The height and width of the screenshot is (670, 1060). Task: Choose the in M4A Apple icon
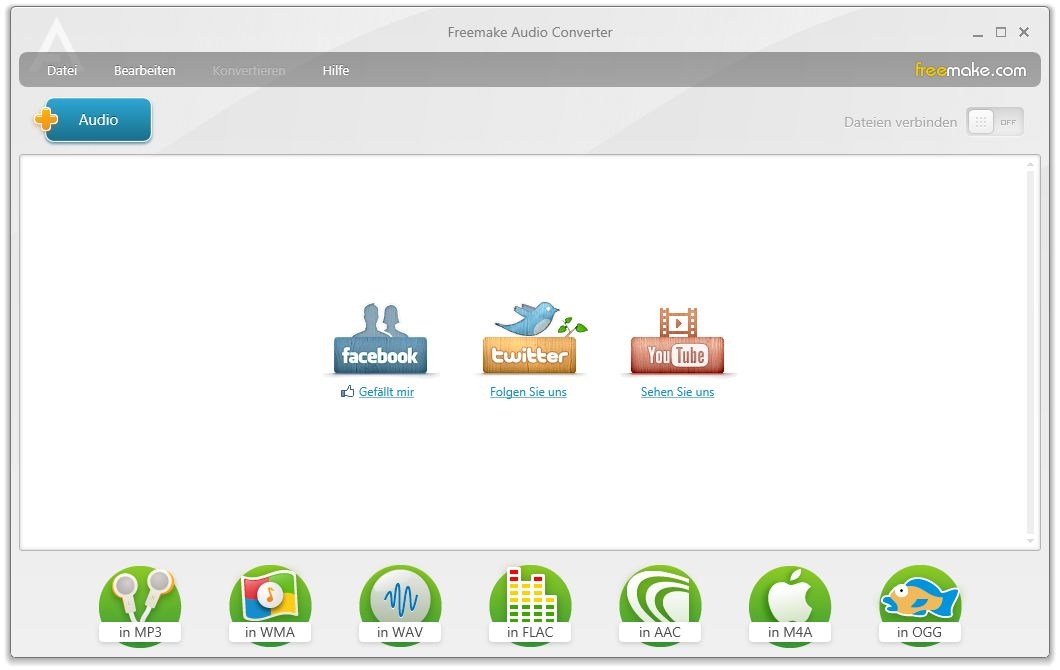click(x=790, y=606)
